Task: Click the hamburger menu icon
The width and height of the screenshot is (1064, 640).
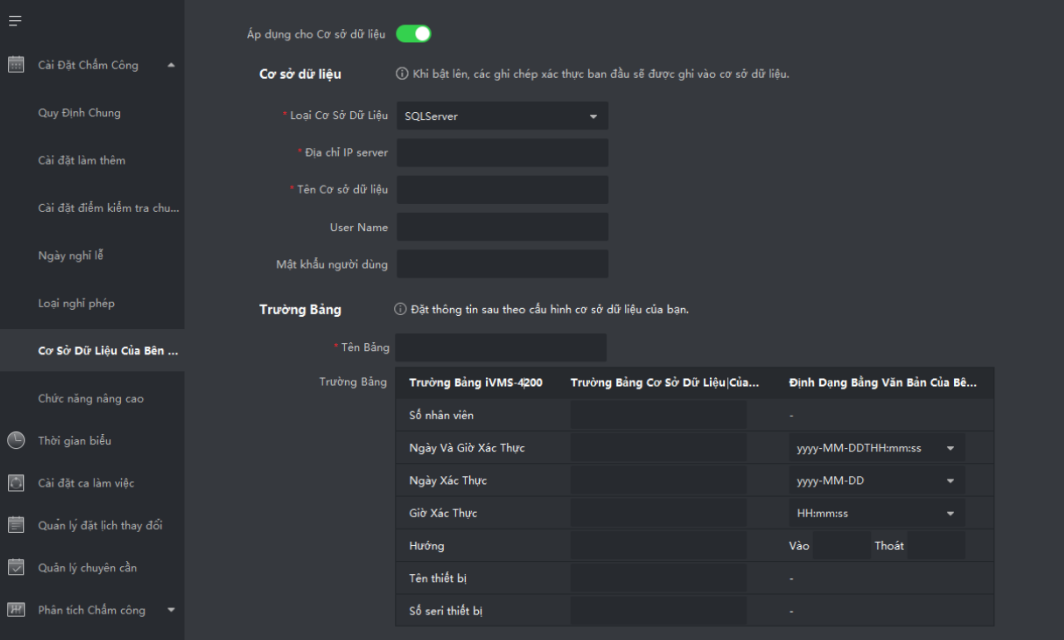Action: (15, 21)
